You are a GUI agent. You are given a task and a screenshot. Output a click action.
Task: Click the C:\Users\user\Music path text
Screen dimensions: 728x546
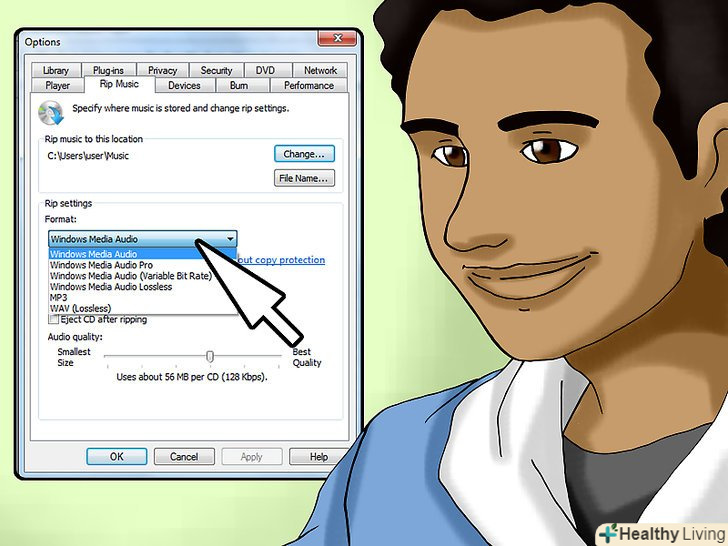coord(88,156)
